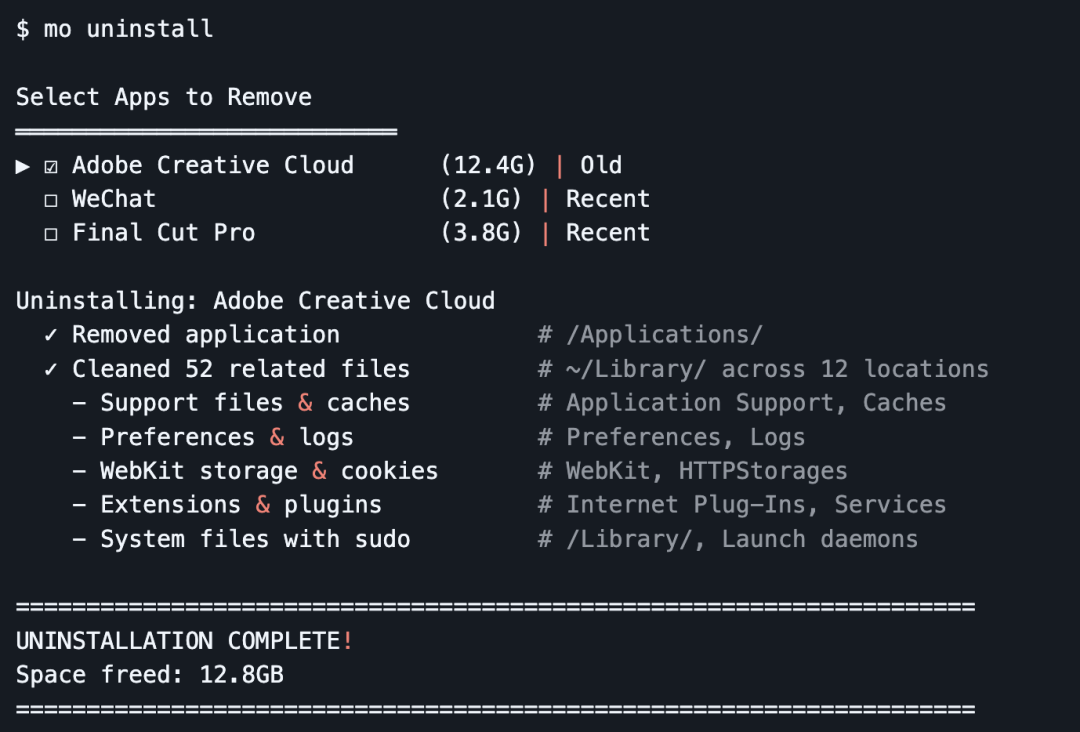Click the checkmark next to Removed application
The width and height of the screenshot is (1080, 732).
coord(50,335)
